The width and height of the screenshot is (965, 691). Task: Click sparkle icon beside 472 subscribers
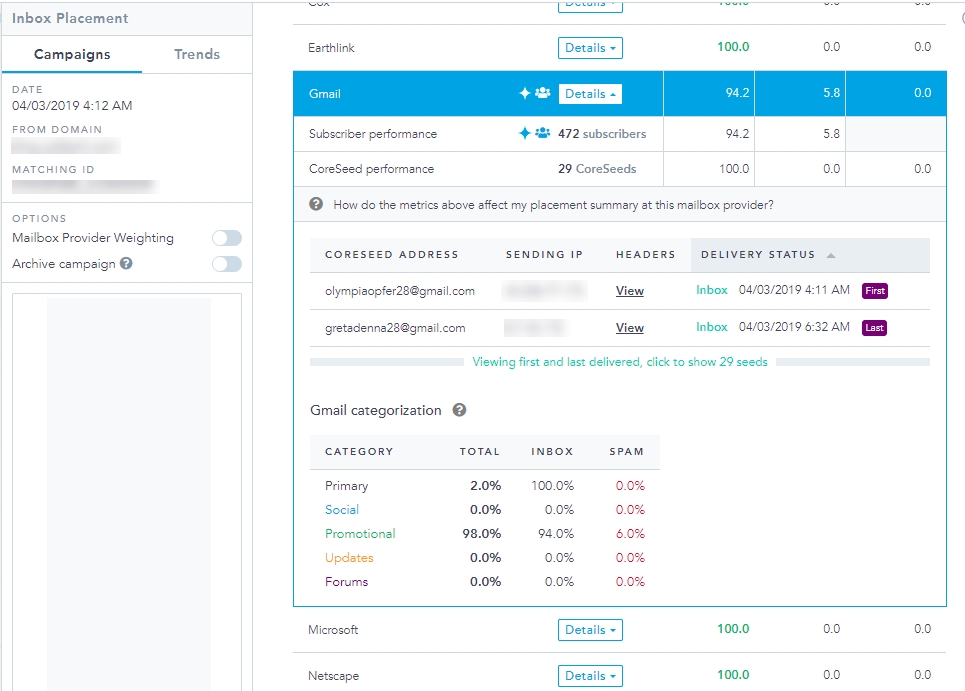[525, 133]
